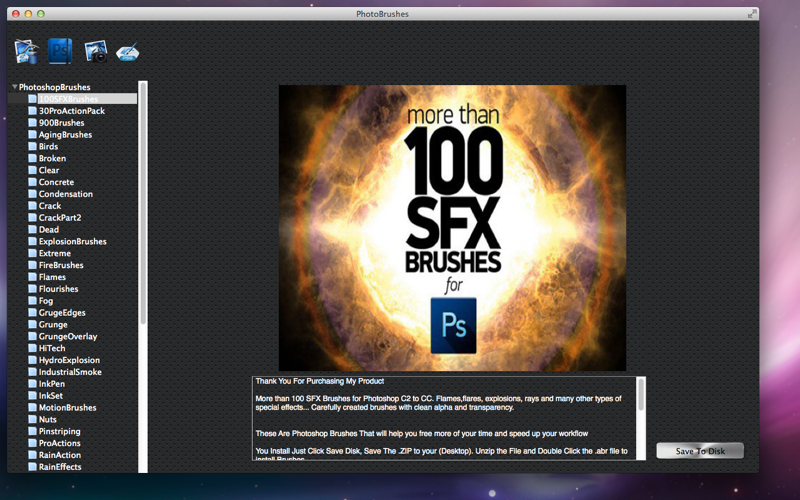
Task: Click the file icon next to Grunge
Action: click(x=32, y=324)
